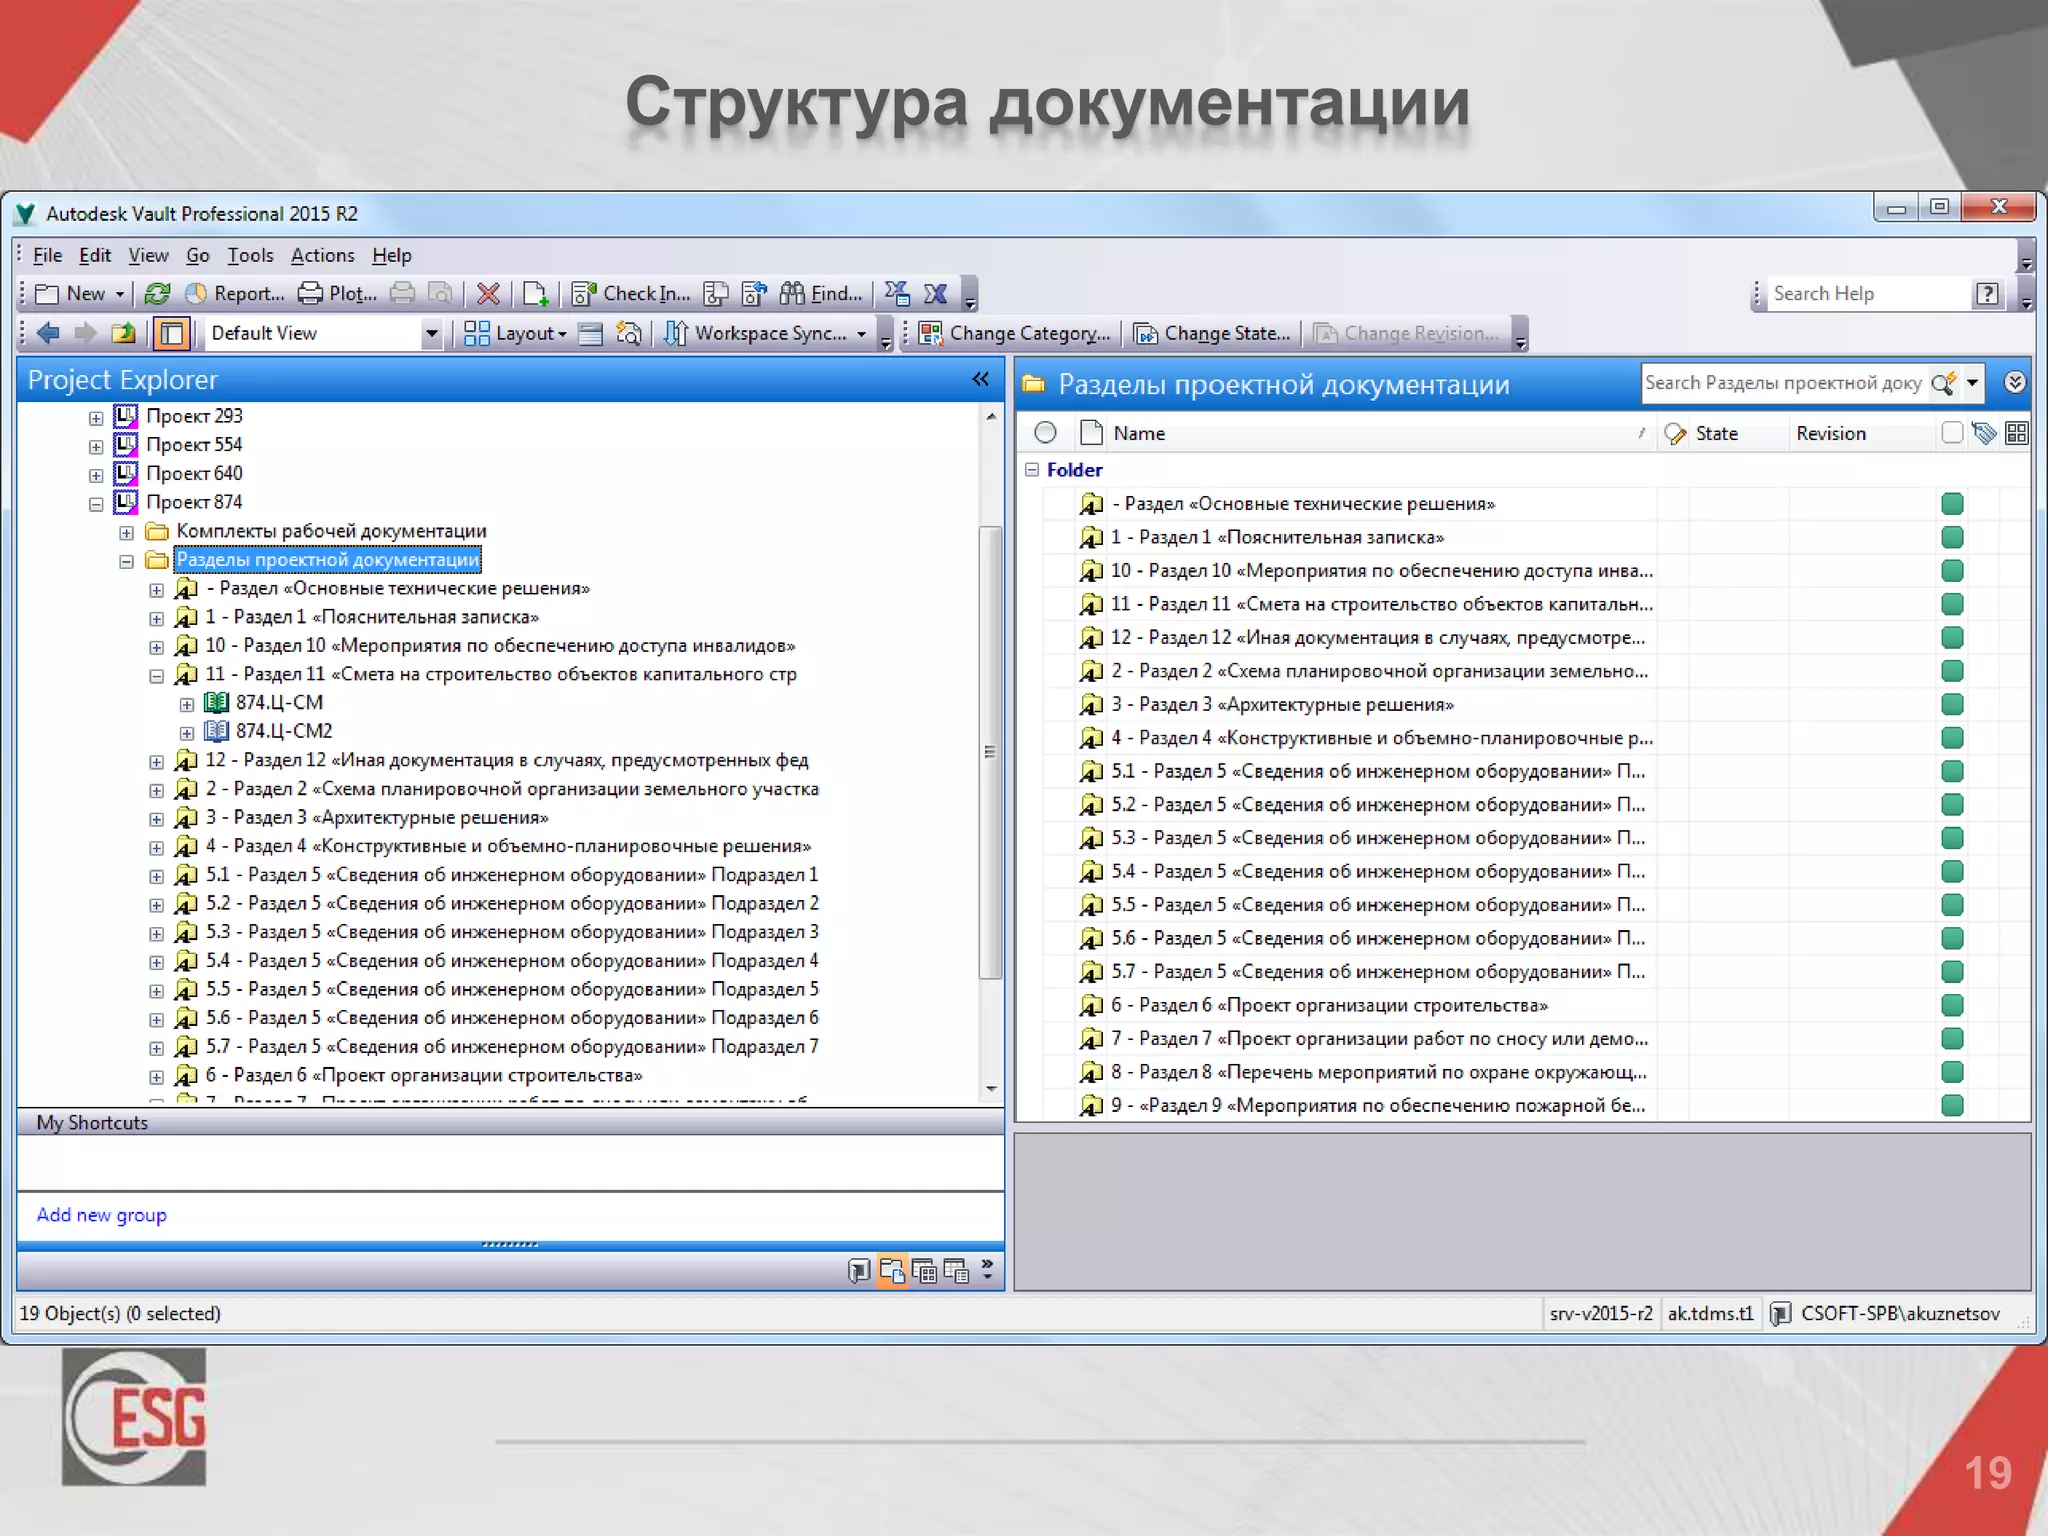Toggle the navigation pane view icon

tap(172, 333)
